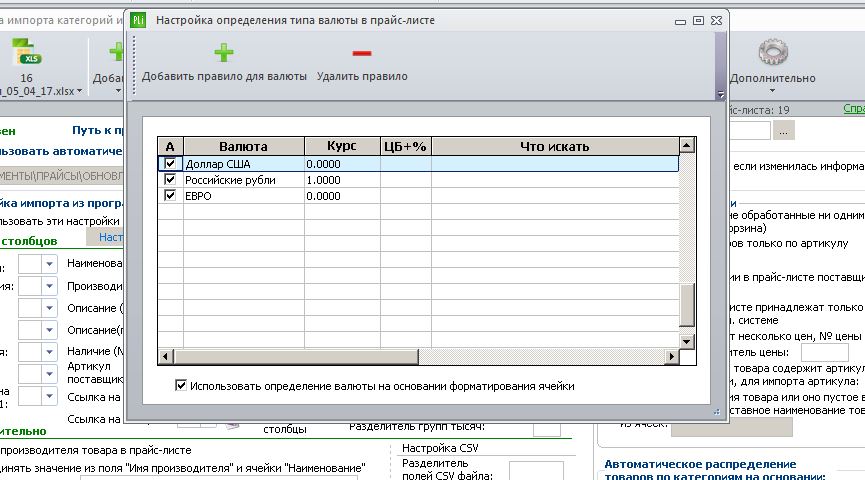Open dropdown next to Ссылка на field
Screen dimensions: 865x480
(x=49, y=396)
